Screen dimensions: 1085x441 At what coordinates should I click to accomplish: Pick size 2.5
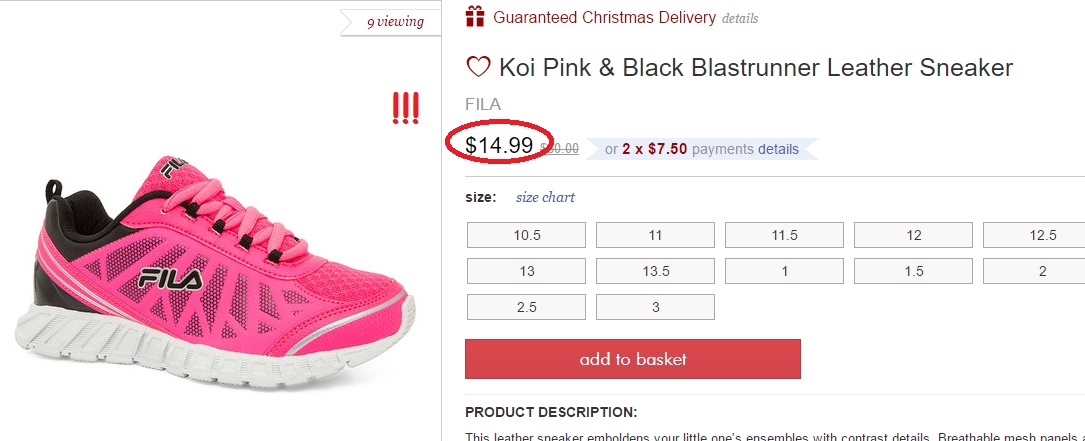[527, 307]
